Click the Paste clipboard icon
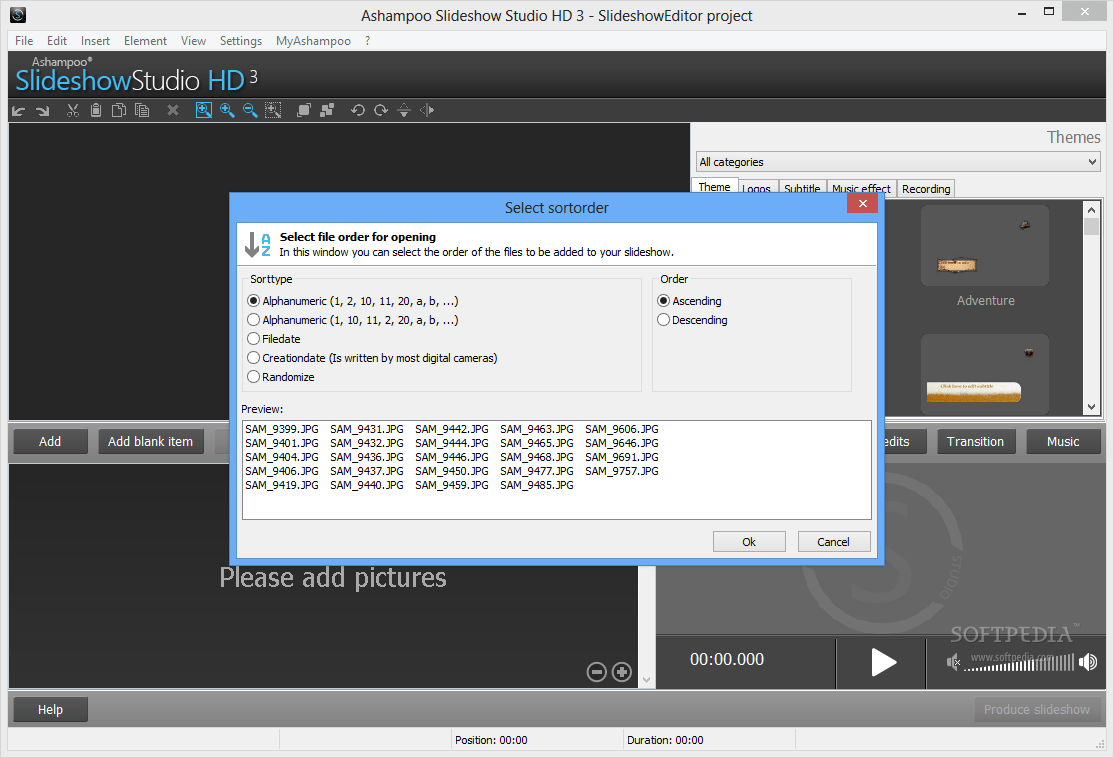This screenshot has height=758, width=1114. [95, 110]
